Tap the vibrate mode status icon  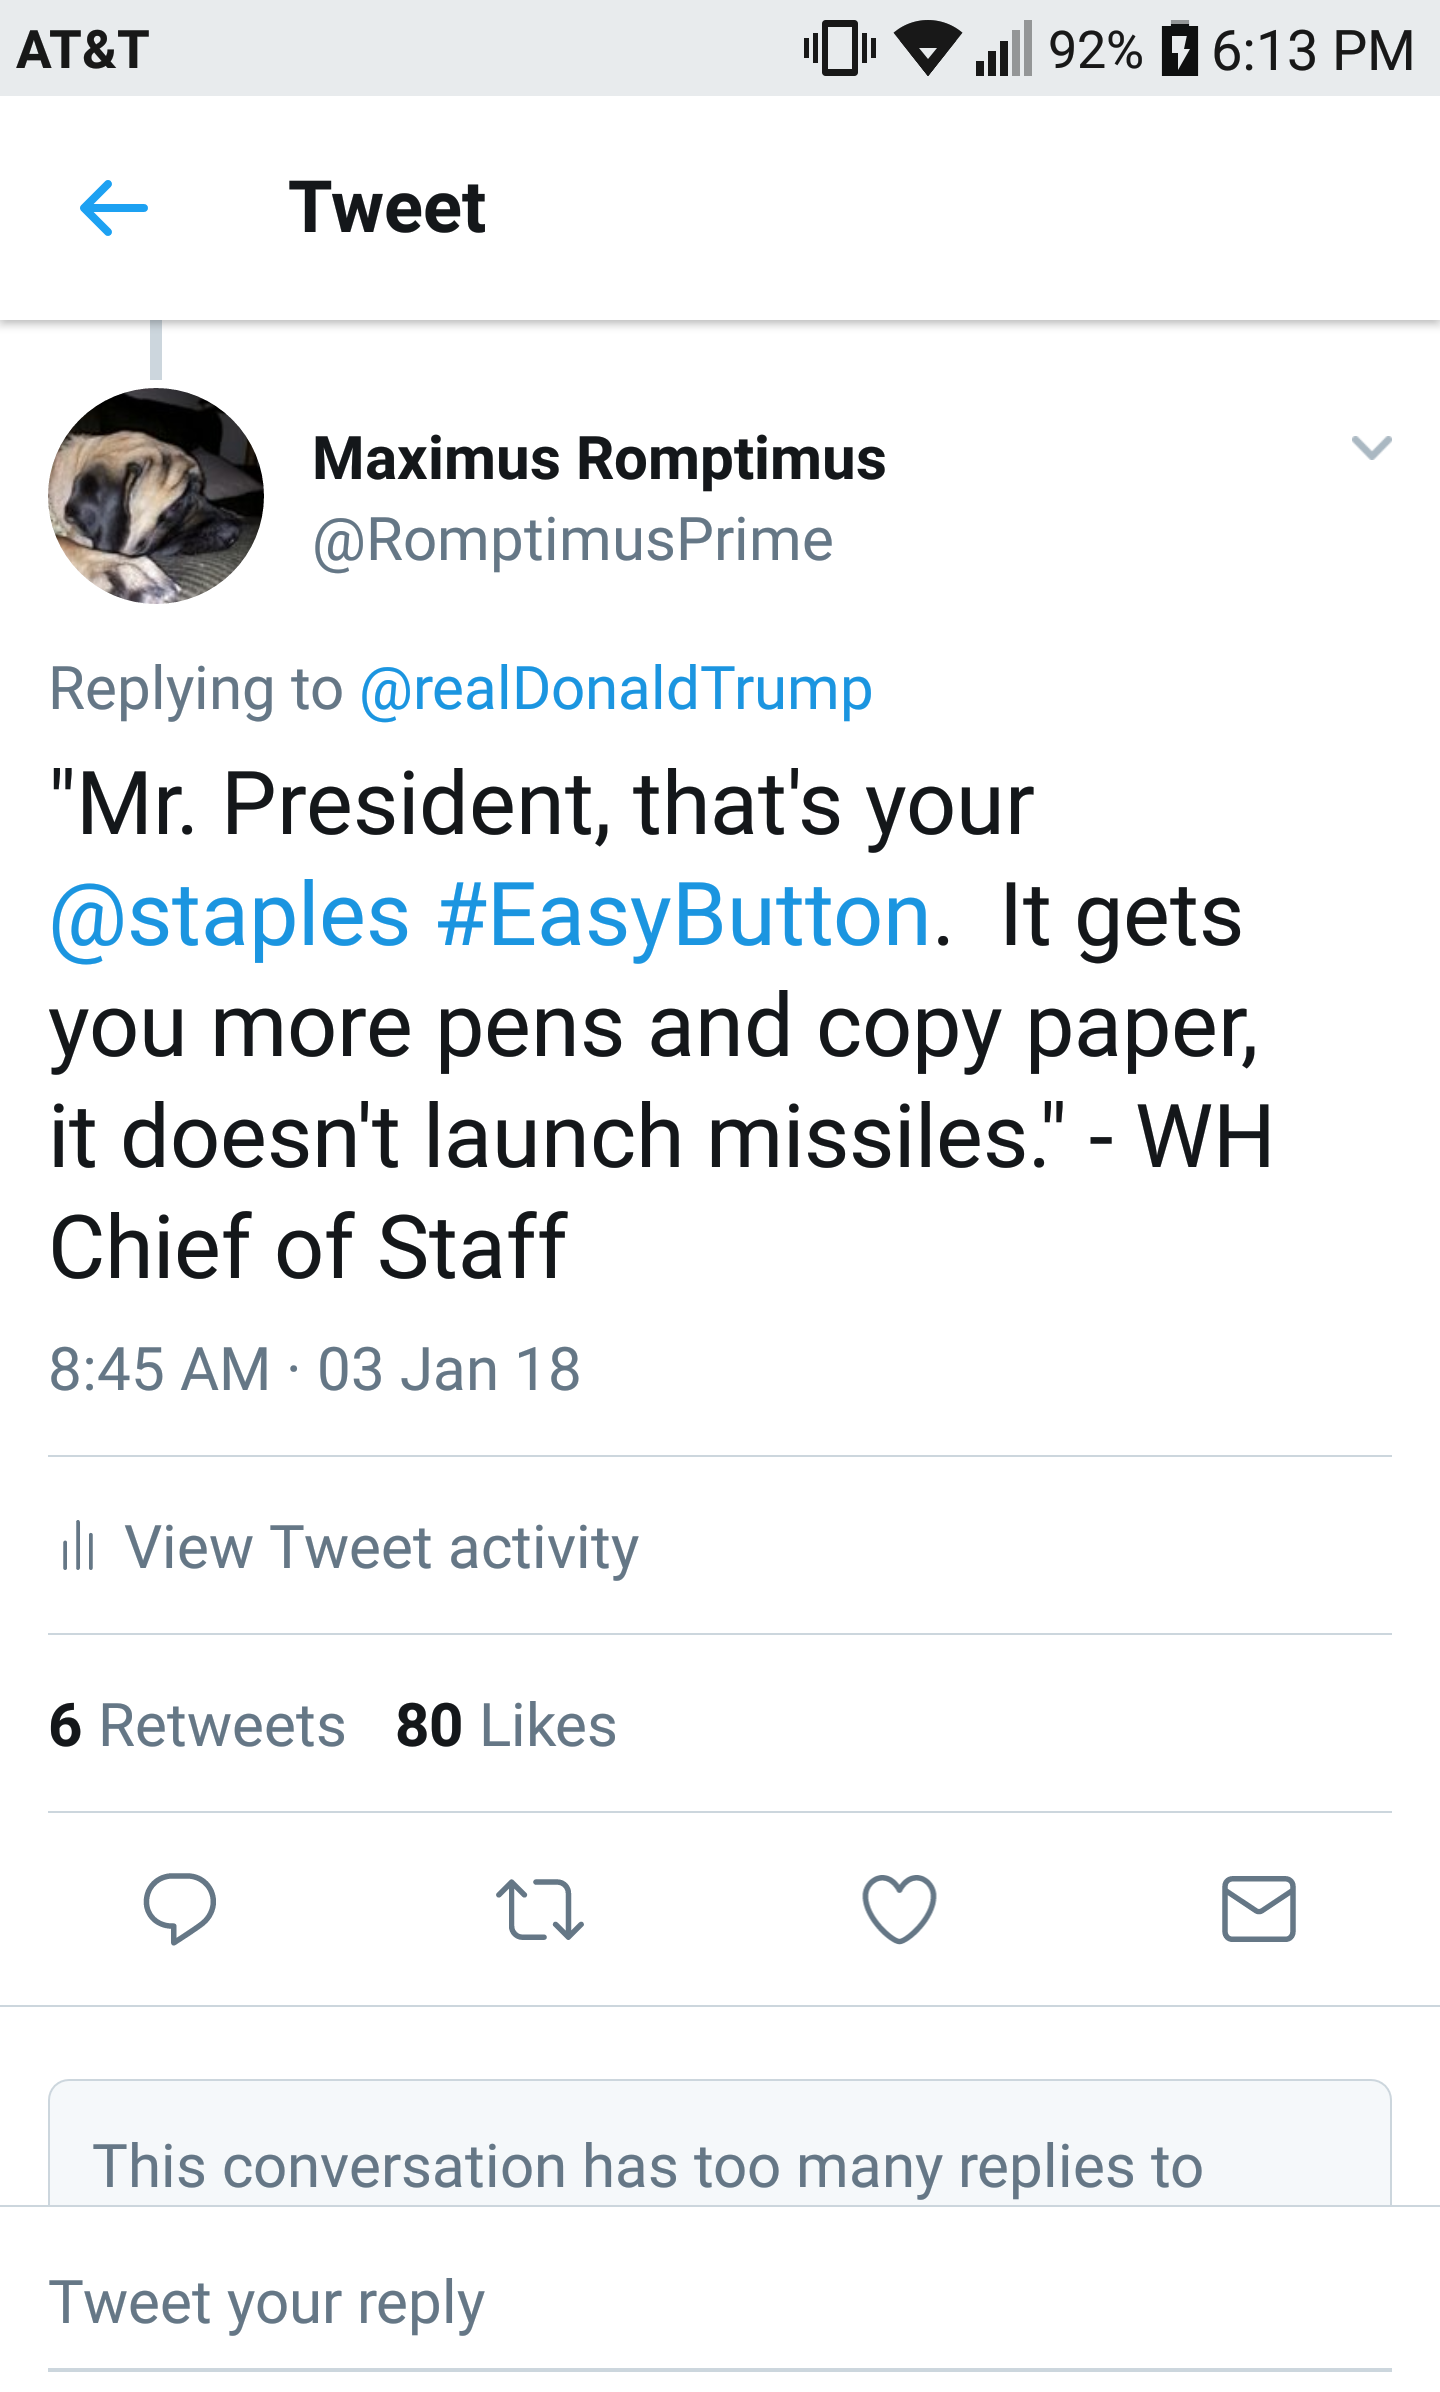click(840, 49)
